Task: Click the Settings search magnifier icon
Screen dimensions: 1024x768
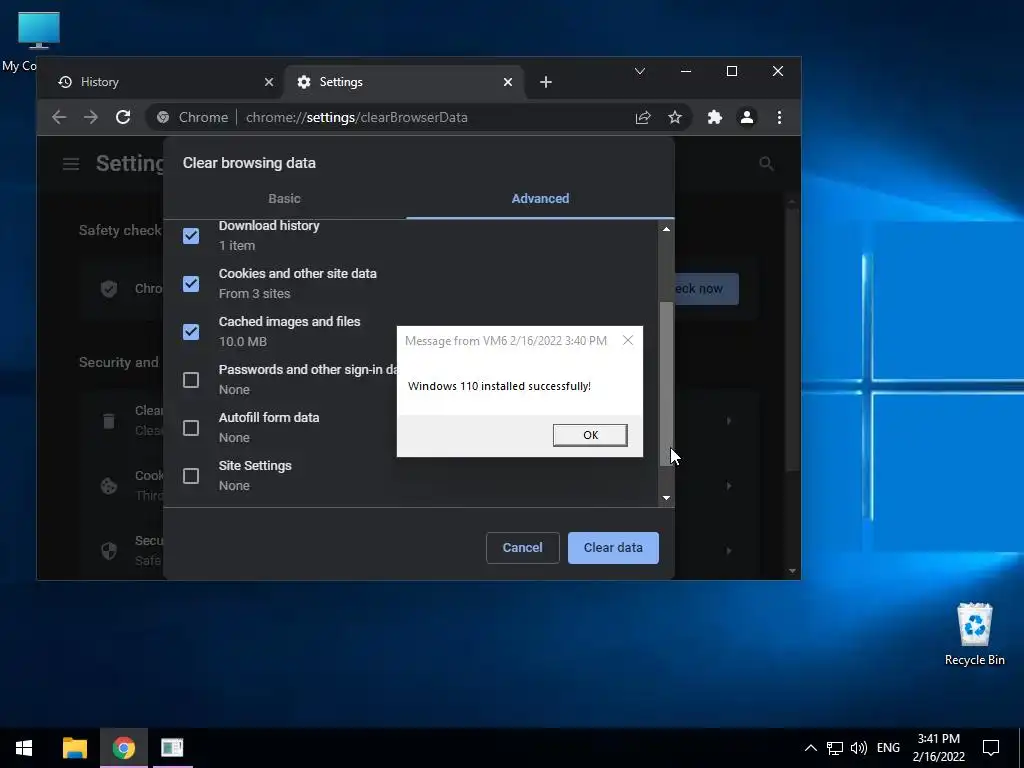Action: [767, 163]
